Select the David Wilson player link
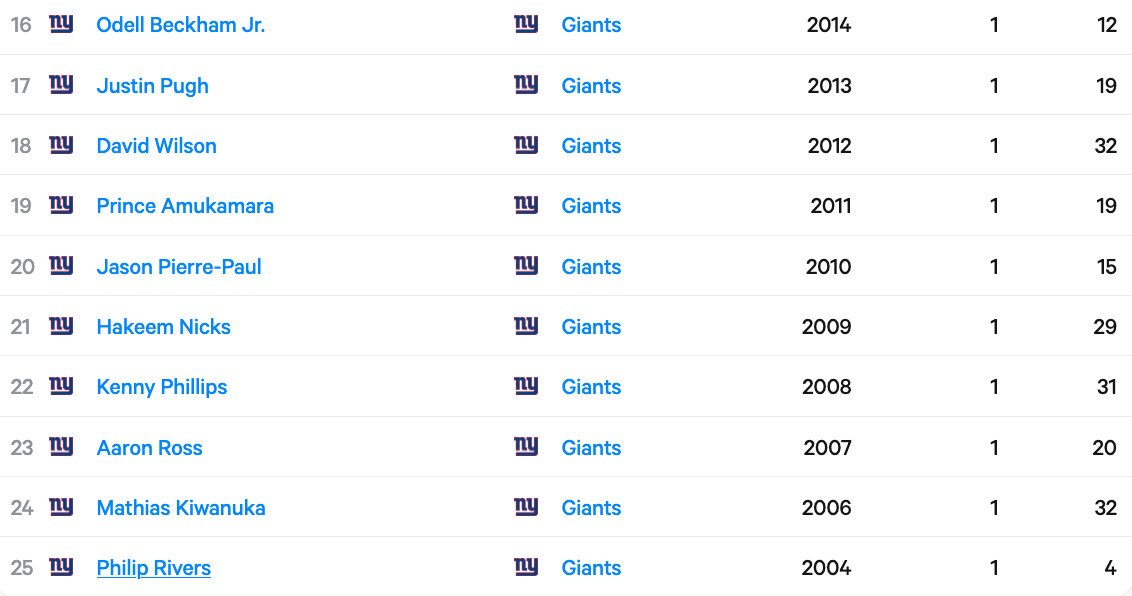 coord(157,146)
